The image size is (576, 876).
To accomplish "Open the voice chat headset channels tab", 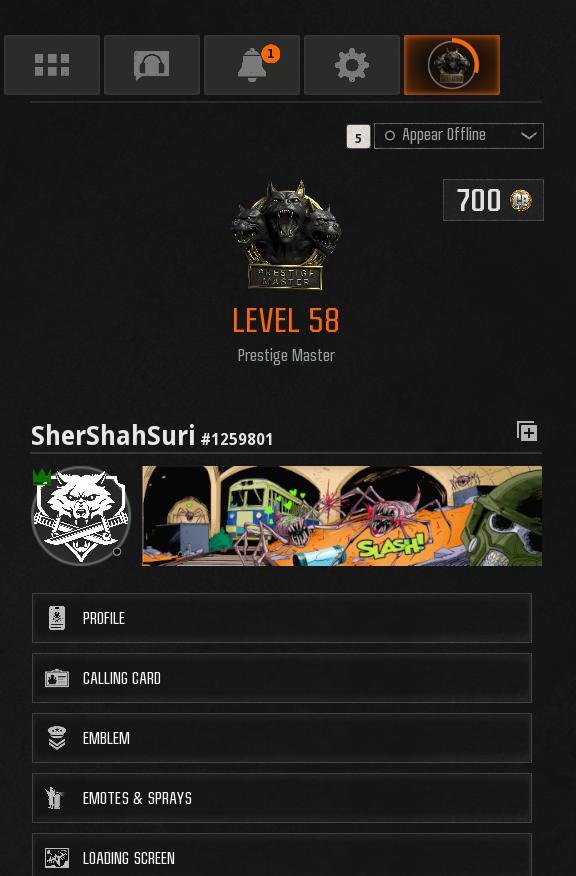I will point(152,65).
